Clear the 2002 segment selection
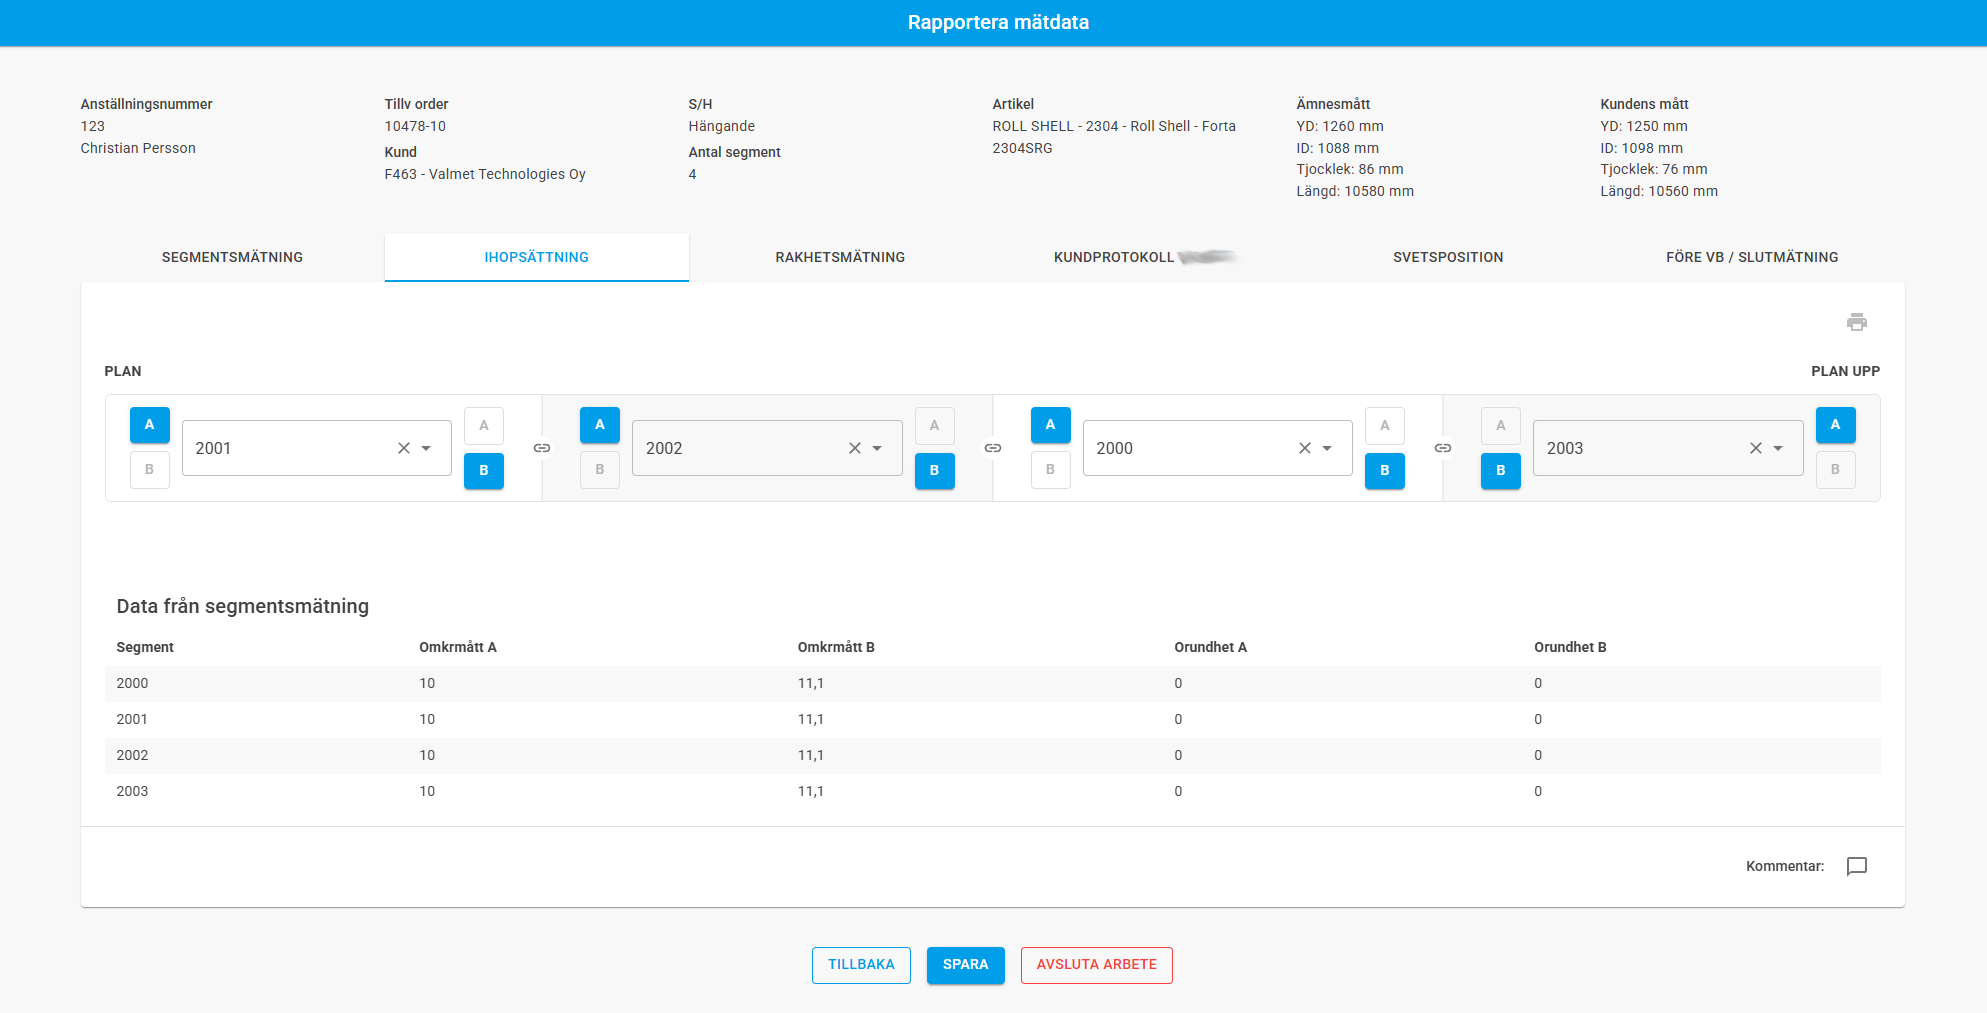The width and height of the screenshot is (1987, 1013). point(854,448)
